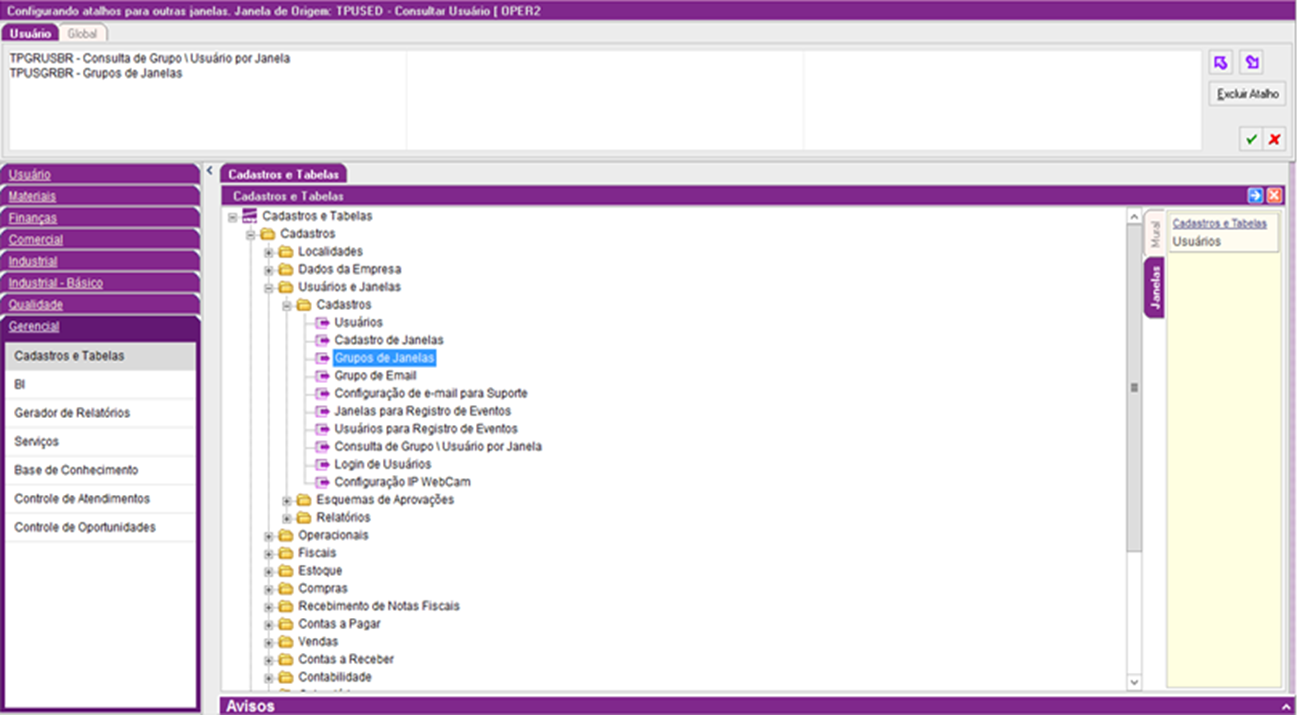Image resolution: width=1298 pixels, height=715 pixels.
Task: Open the Materiais sidebar section
Action: (100, 196)
